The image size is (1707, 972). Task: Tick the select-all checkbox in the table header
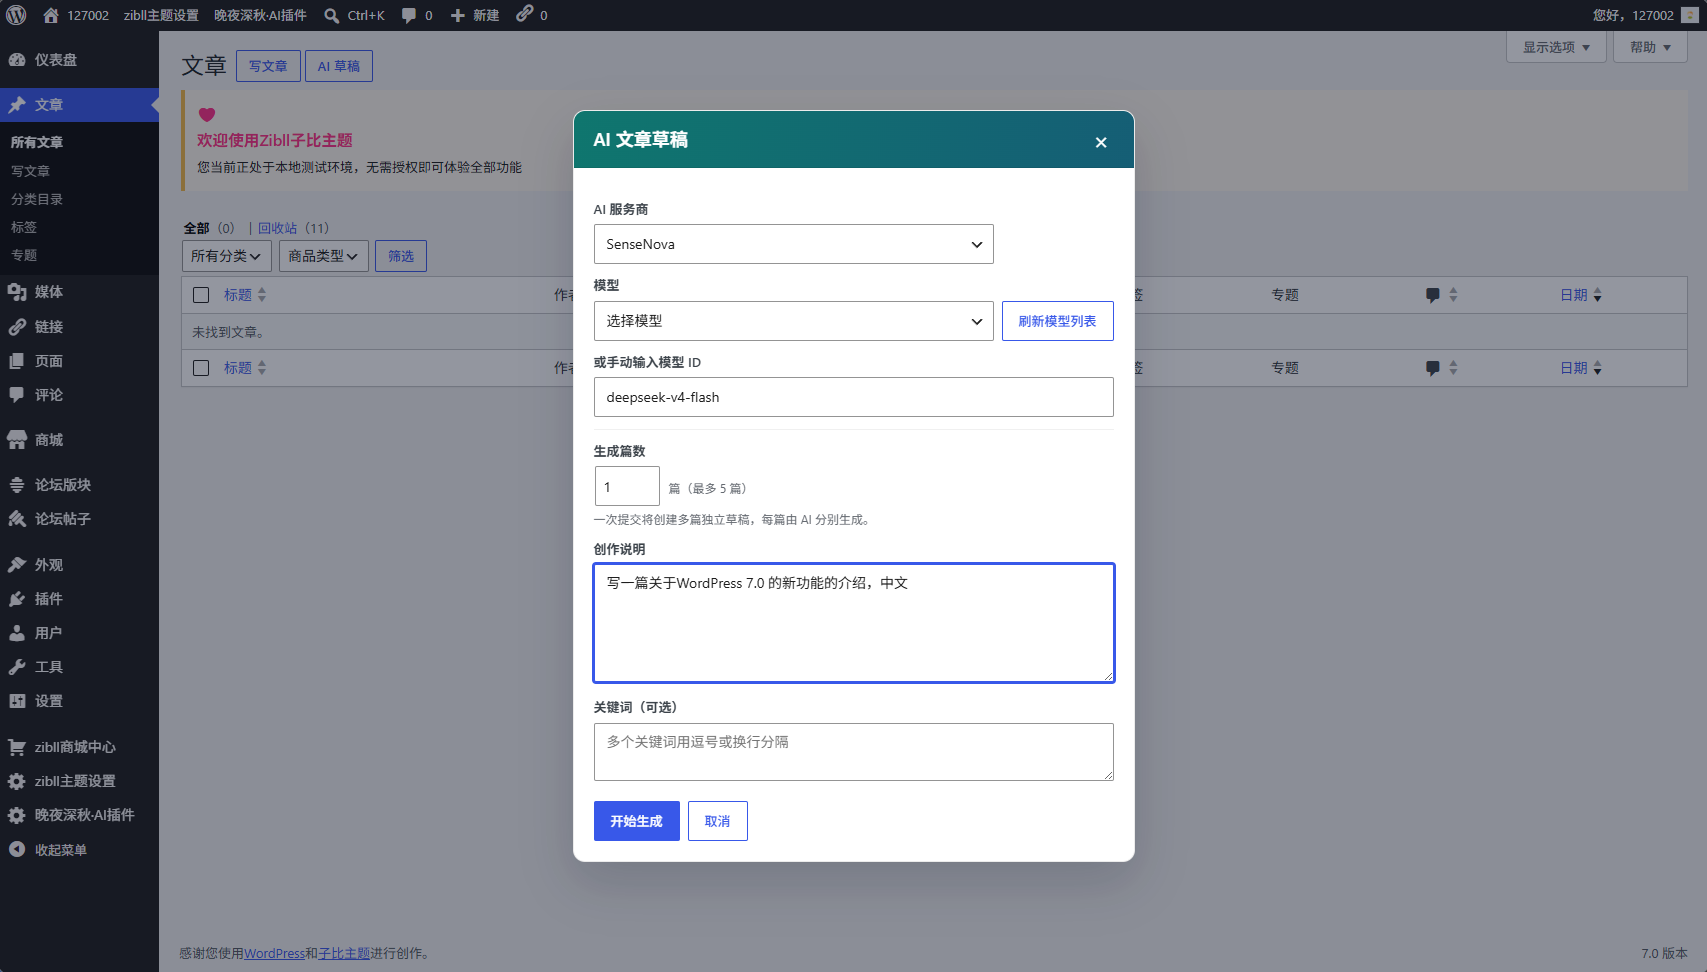pos(201,295)
